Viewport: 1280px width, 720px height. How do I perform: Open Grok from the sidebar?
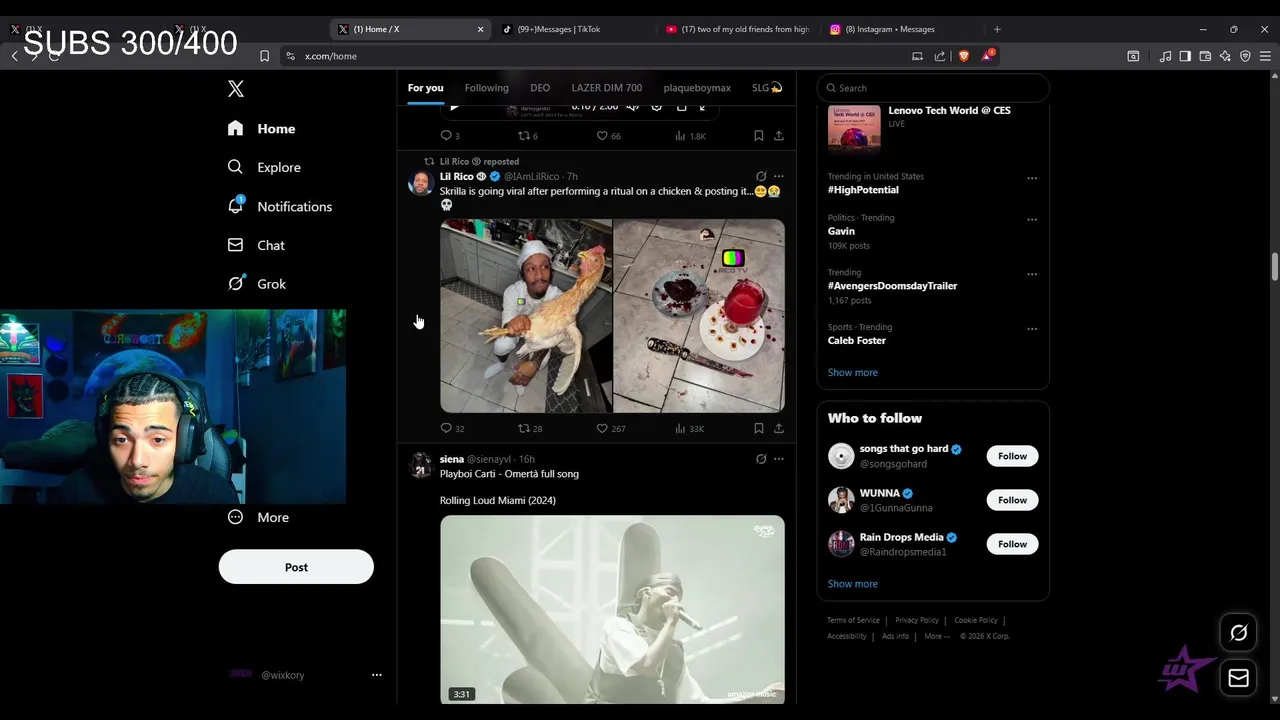pyautogui.click(x=257, y=284)
